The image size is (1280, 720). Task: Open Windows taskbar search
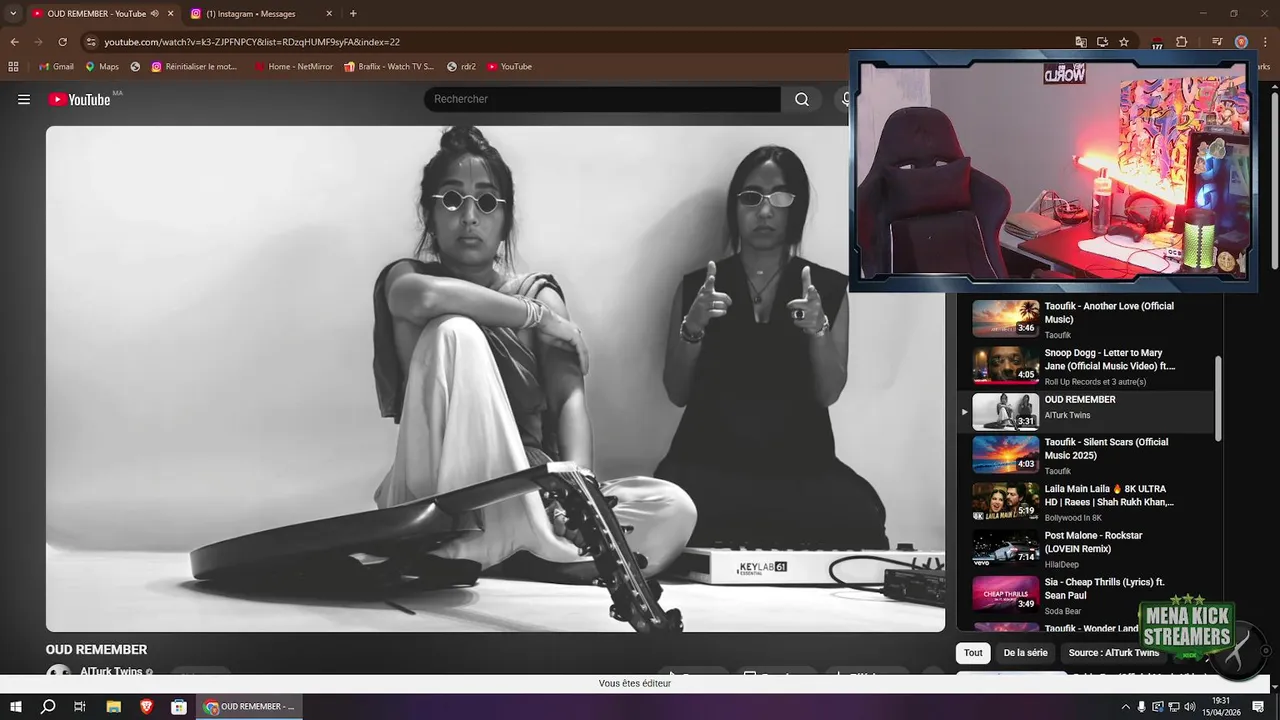tap(48, 707)
